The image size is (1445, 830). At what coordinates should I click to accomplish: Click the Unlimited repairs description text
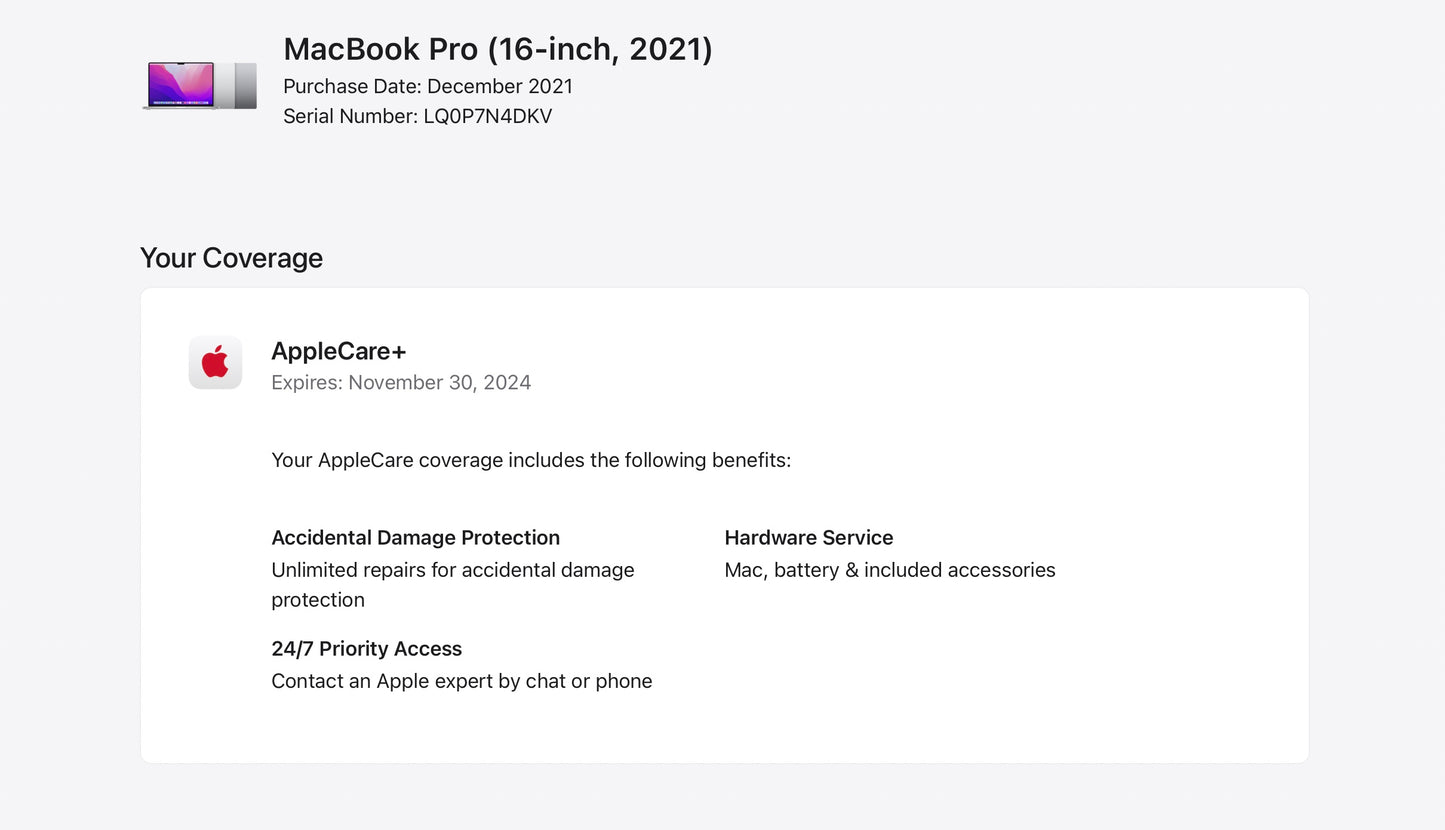[x=452, y=570]
